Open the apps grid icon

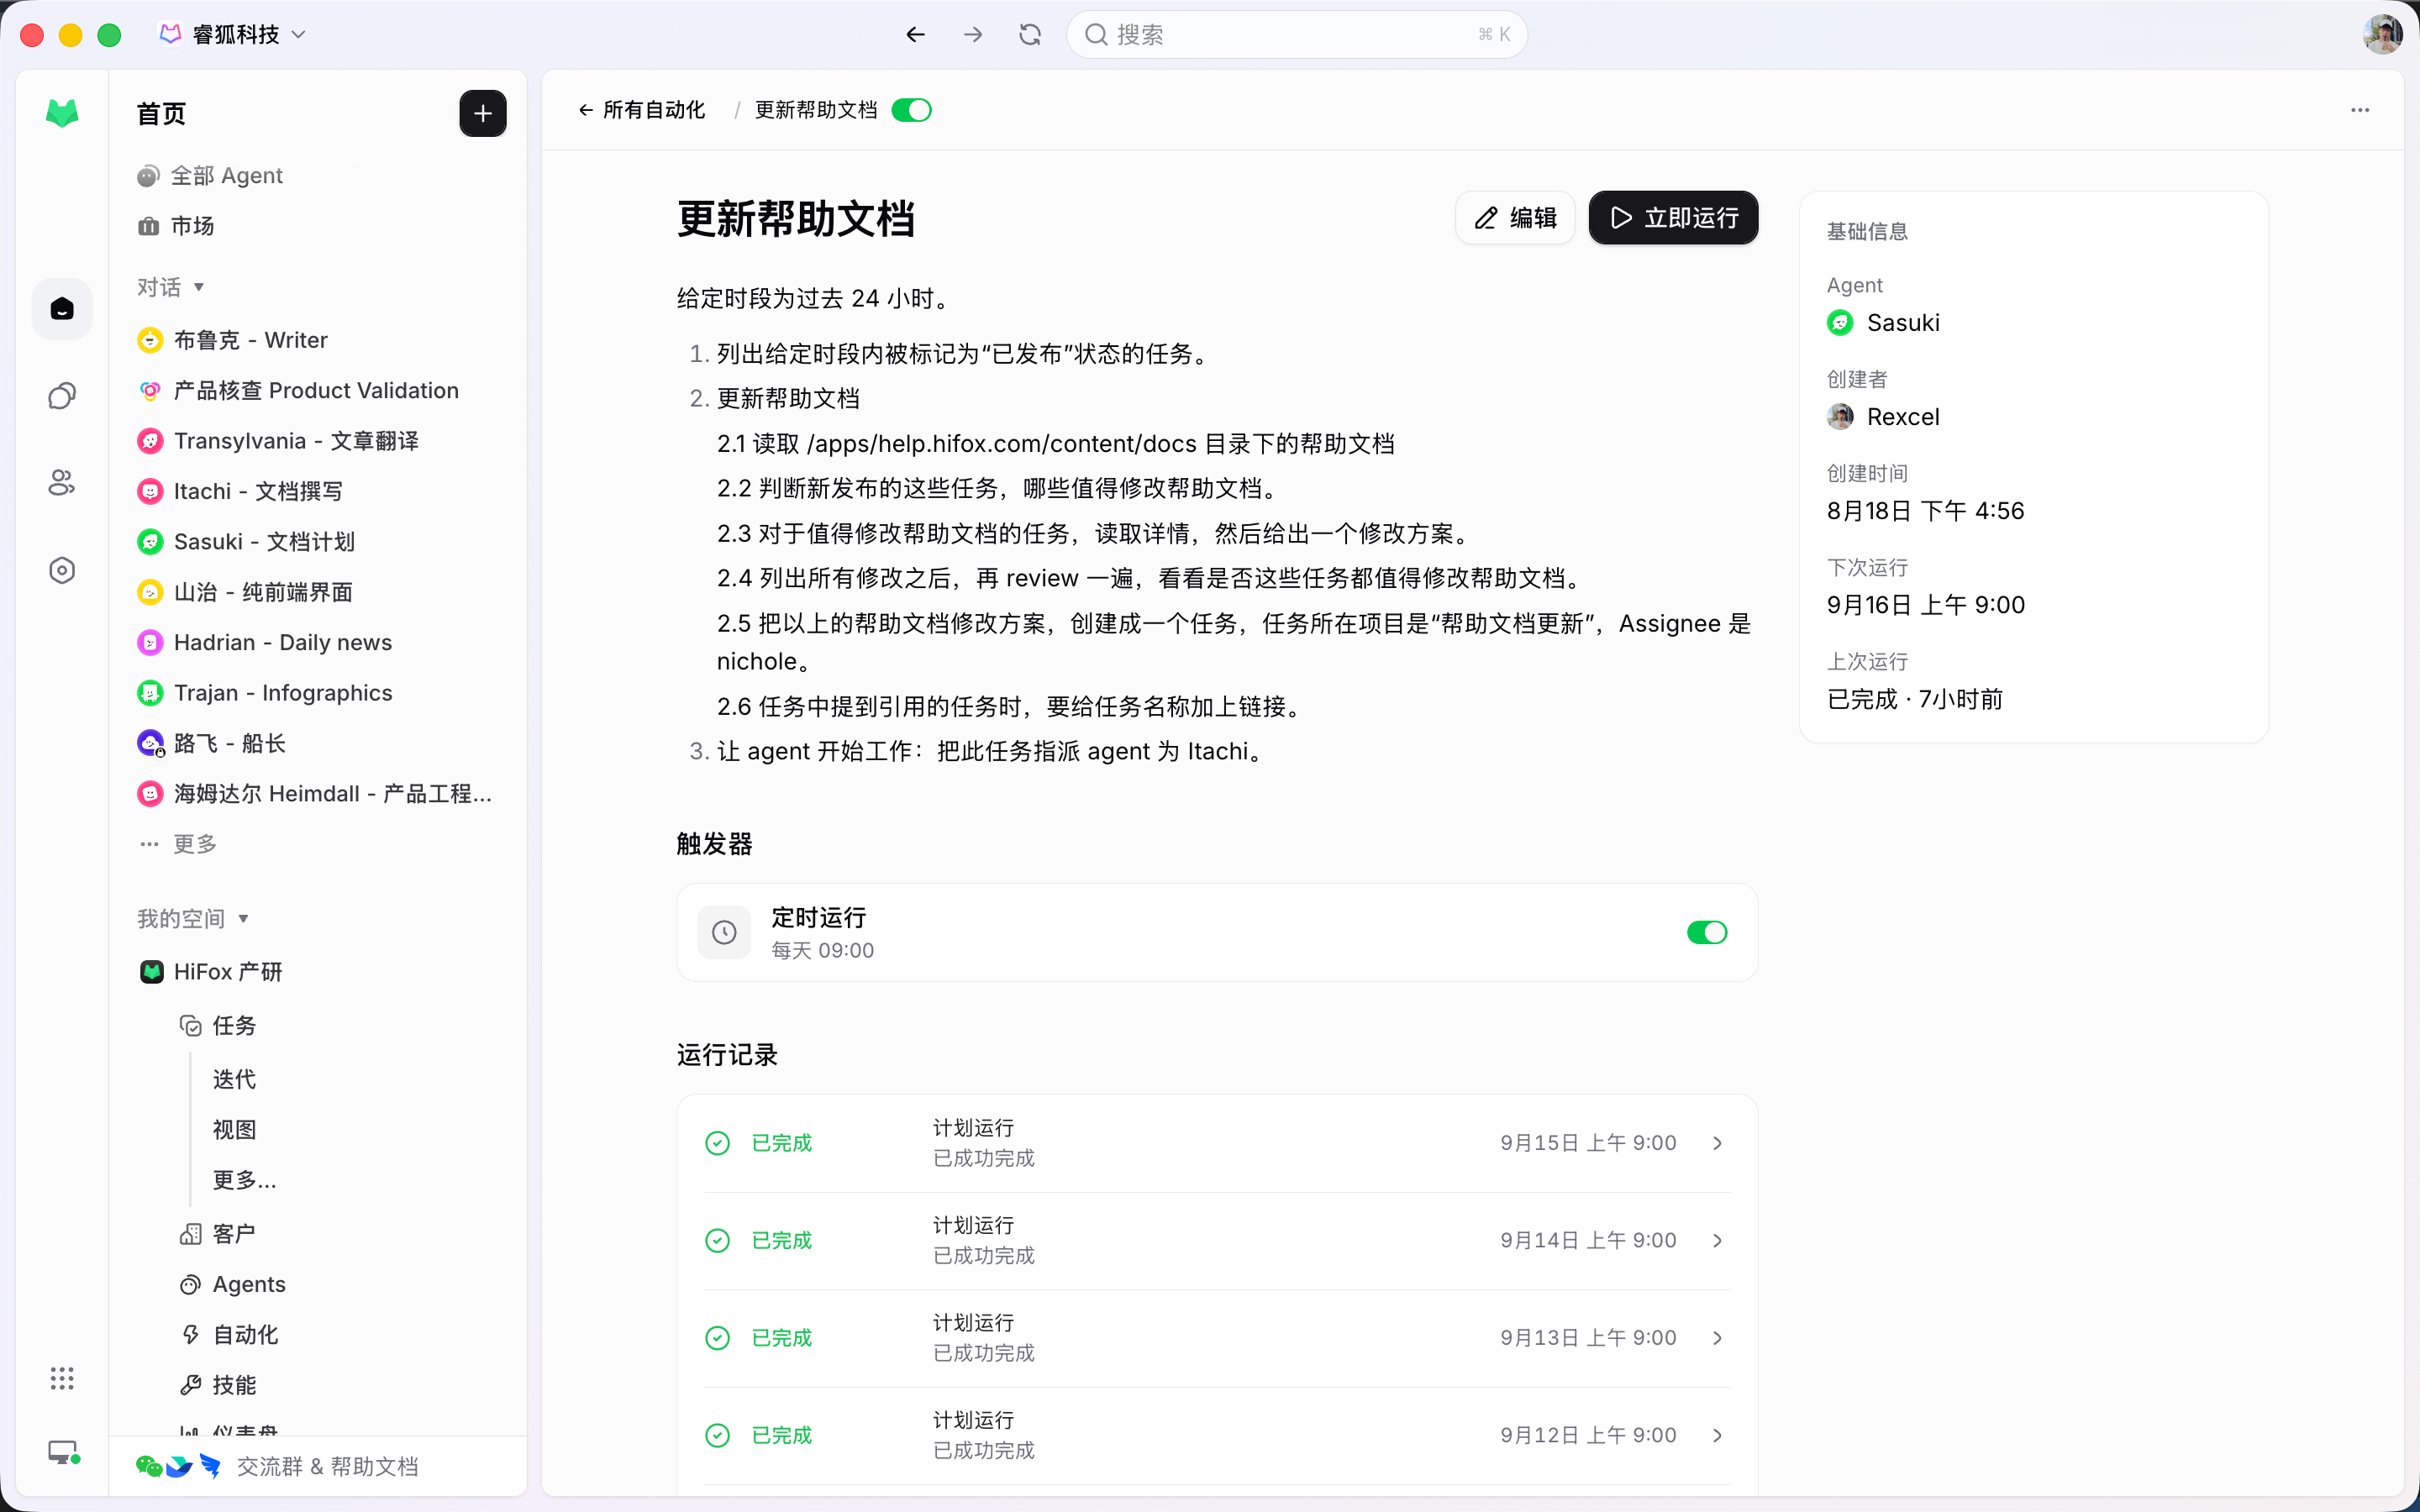(x=62, y=1378)
